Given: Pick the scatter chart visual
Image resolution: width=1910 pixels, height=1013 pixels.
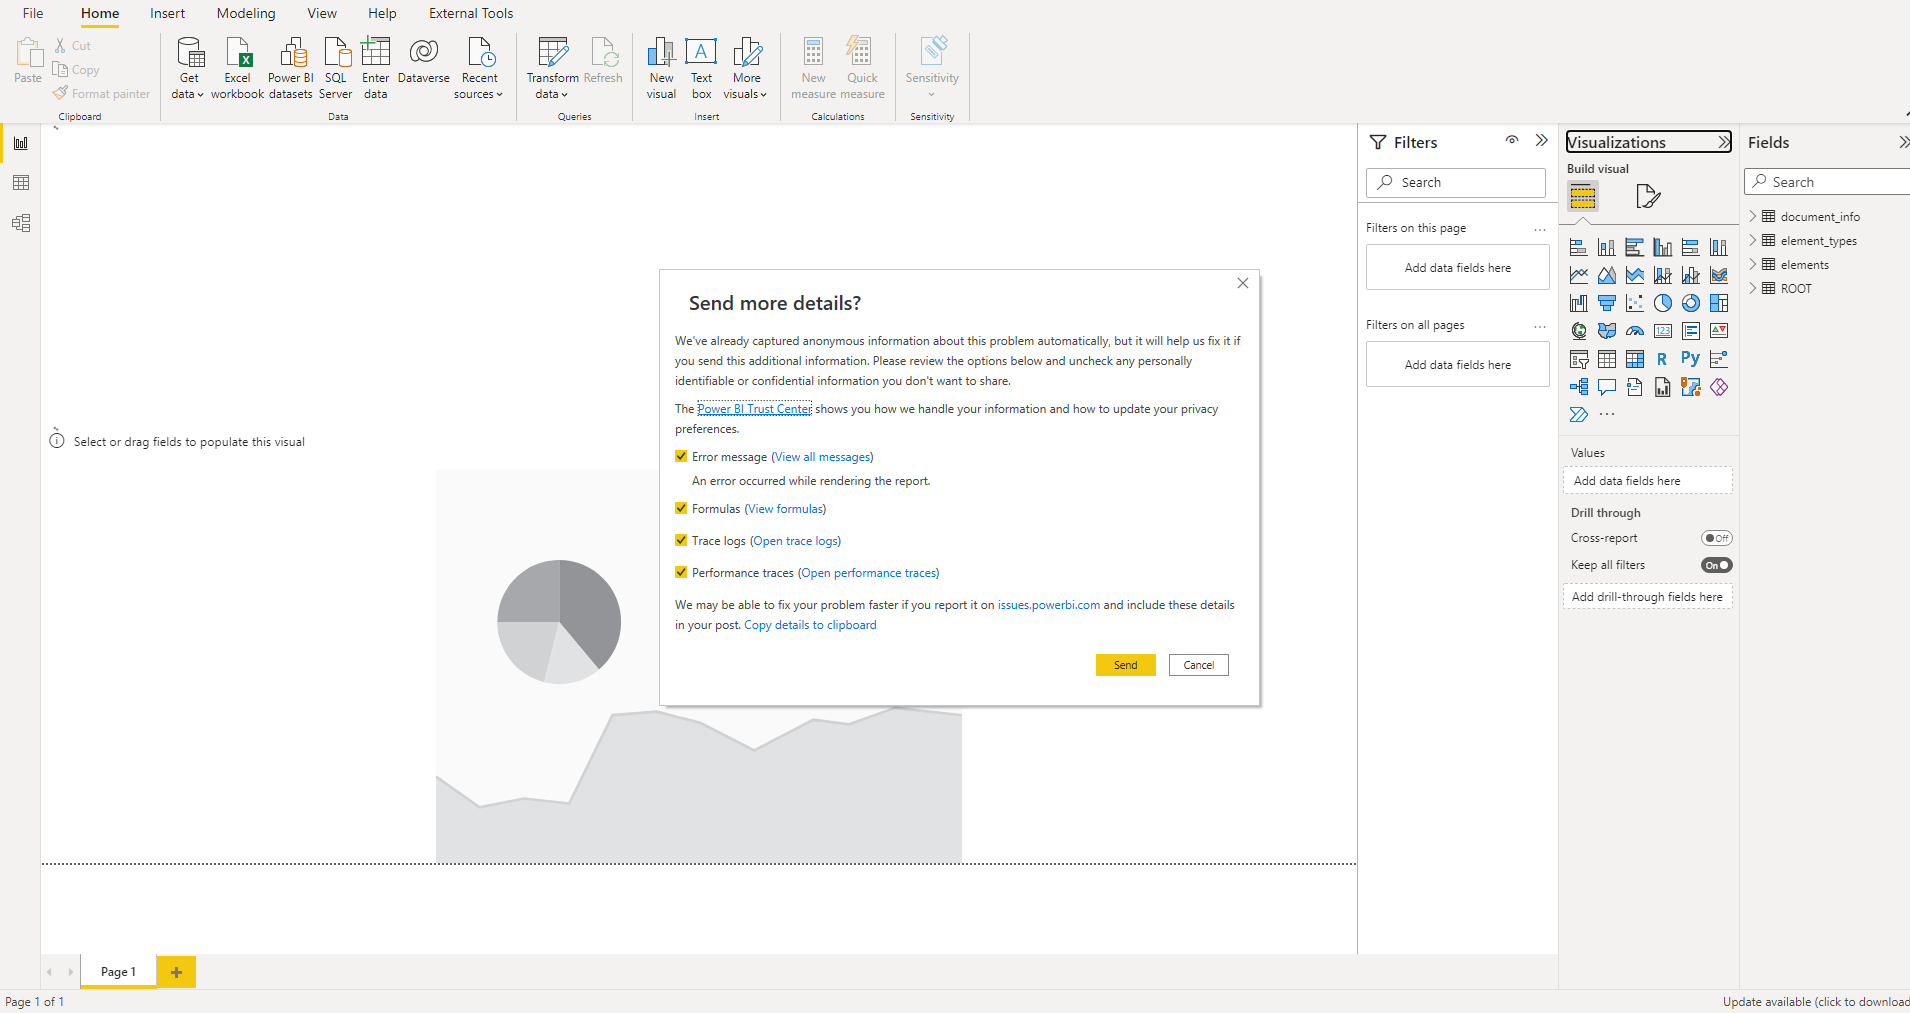Looking at the screenshot, I should [x=1635, y=303].
